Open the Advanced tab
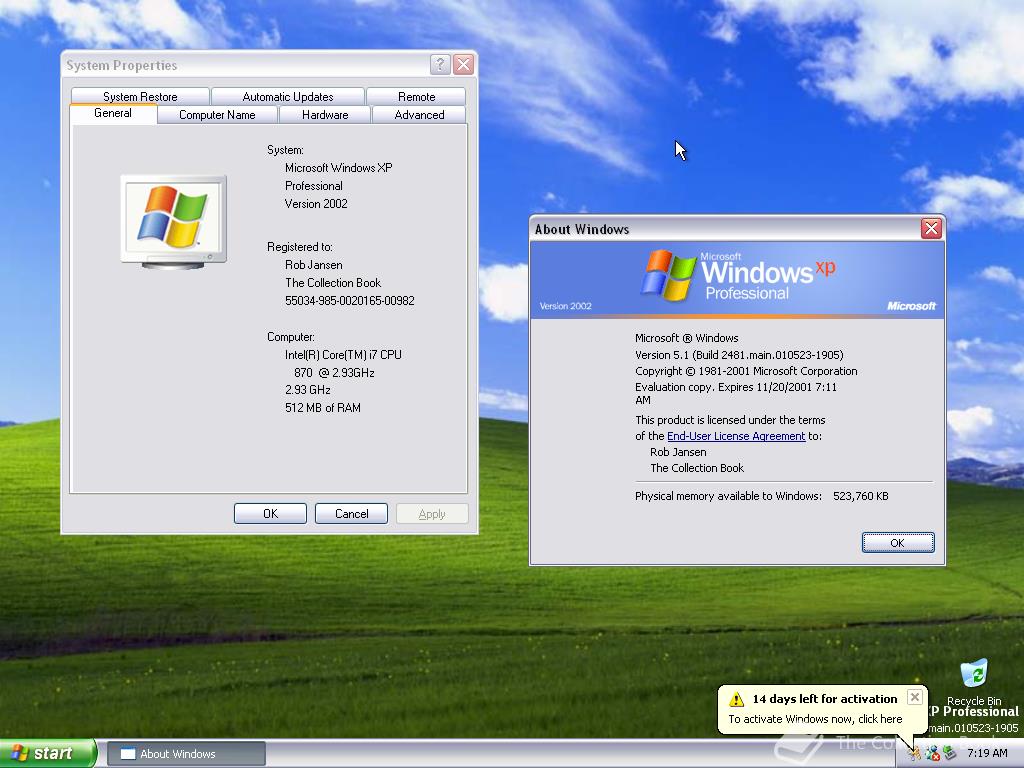1024x768 pixels. 419,115
